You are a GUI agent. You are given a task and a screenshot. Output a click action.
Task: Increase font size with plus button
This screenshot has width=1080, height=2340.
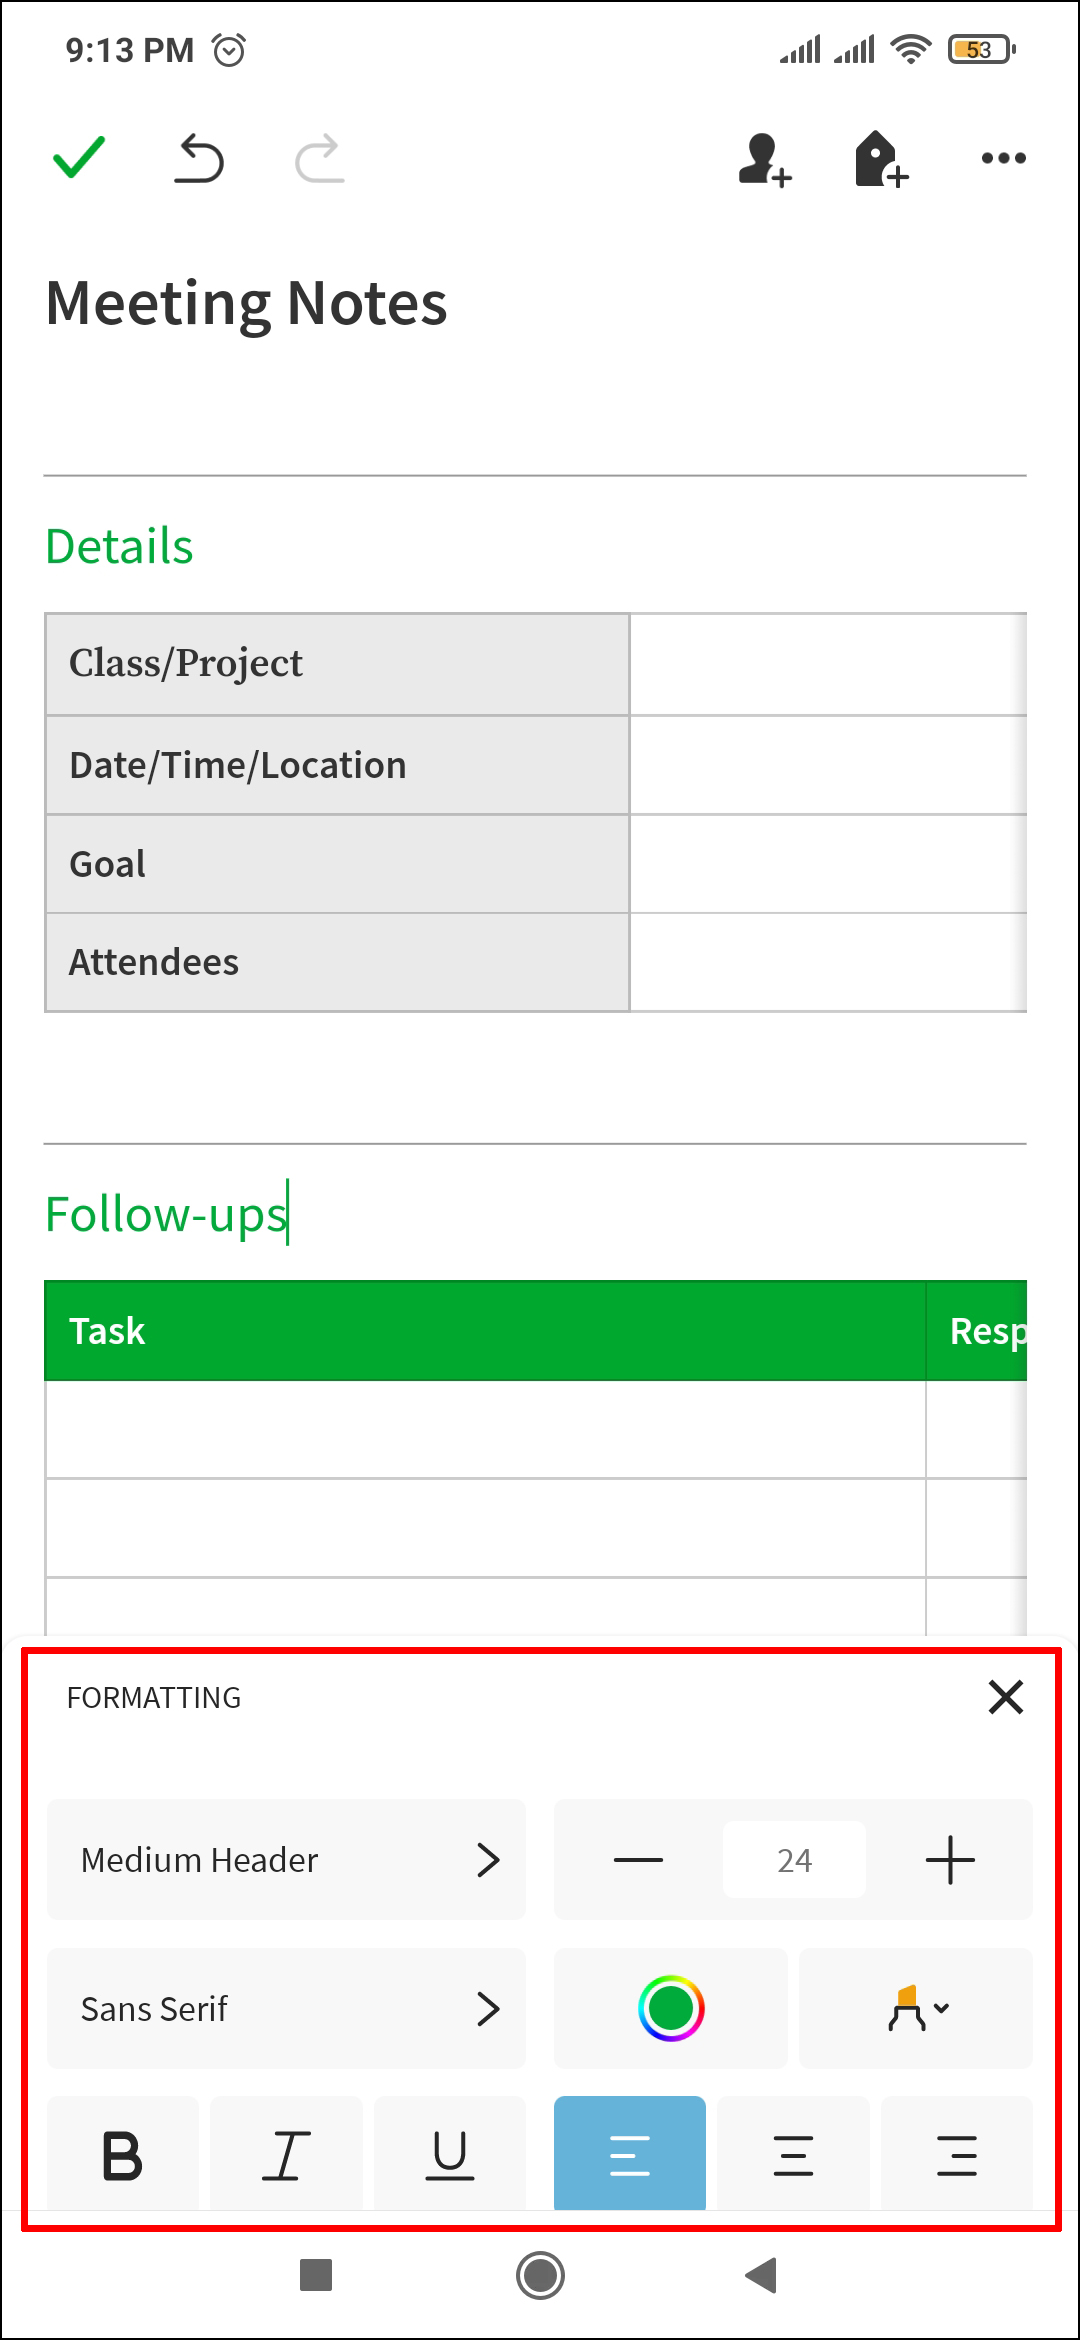click(950, 1860)
